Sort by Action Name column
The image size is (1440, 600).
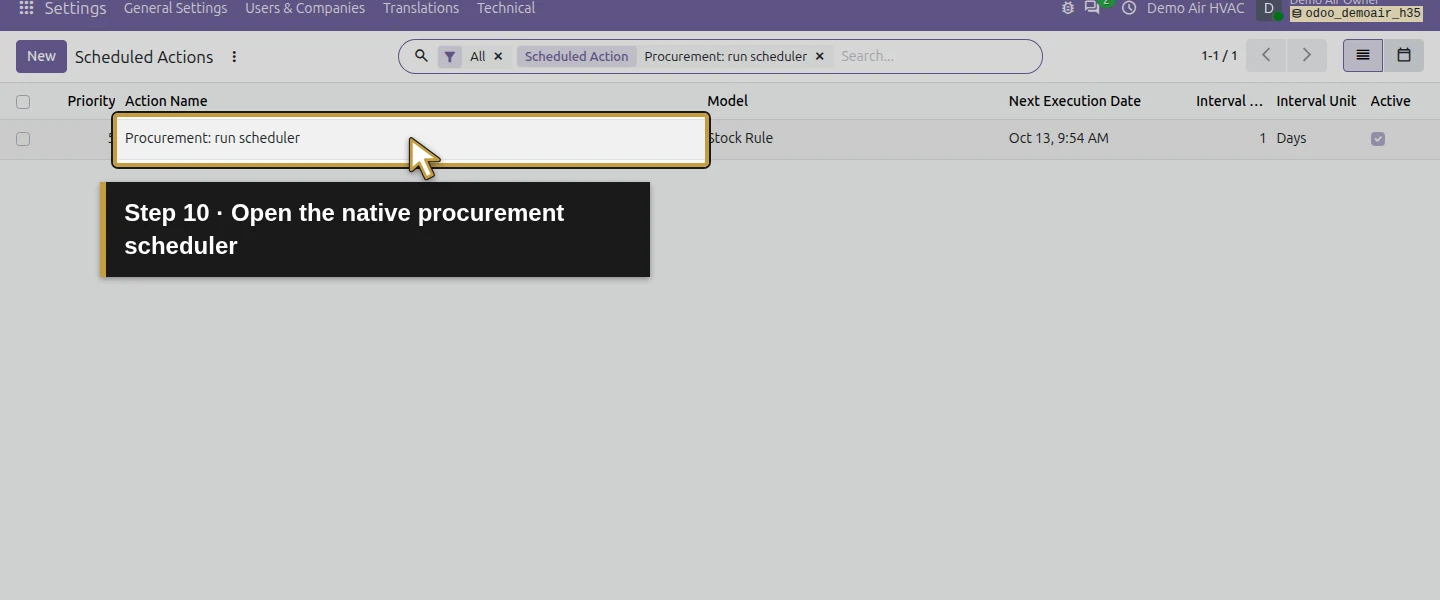tap(166, 101)
